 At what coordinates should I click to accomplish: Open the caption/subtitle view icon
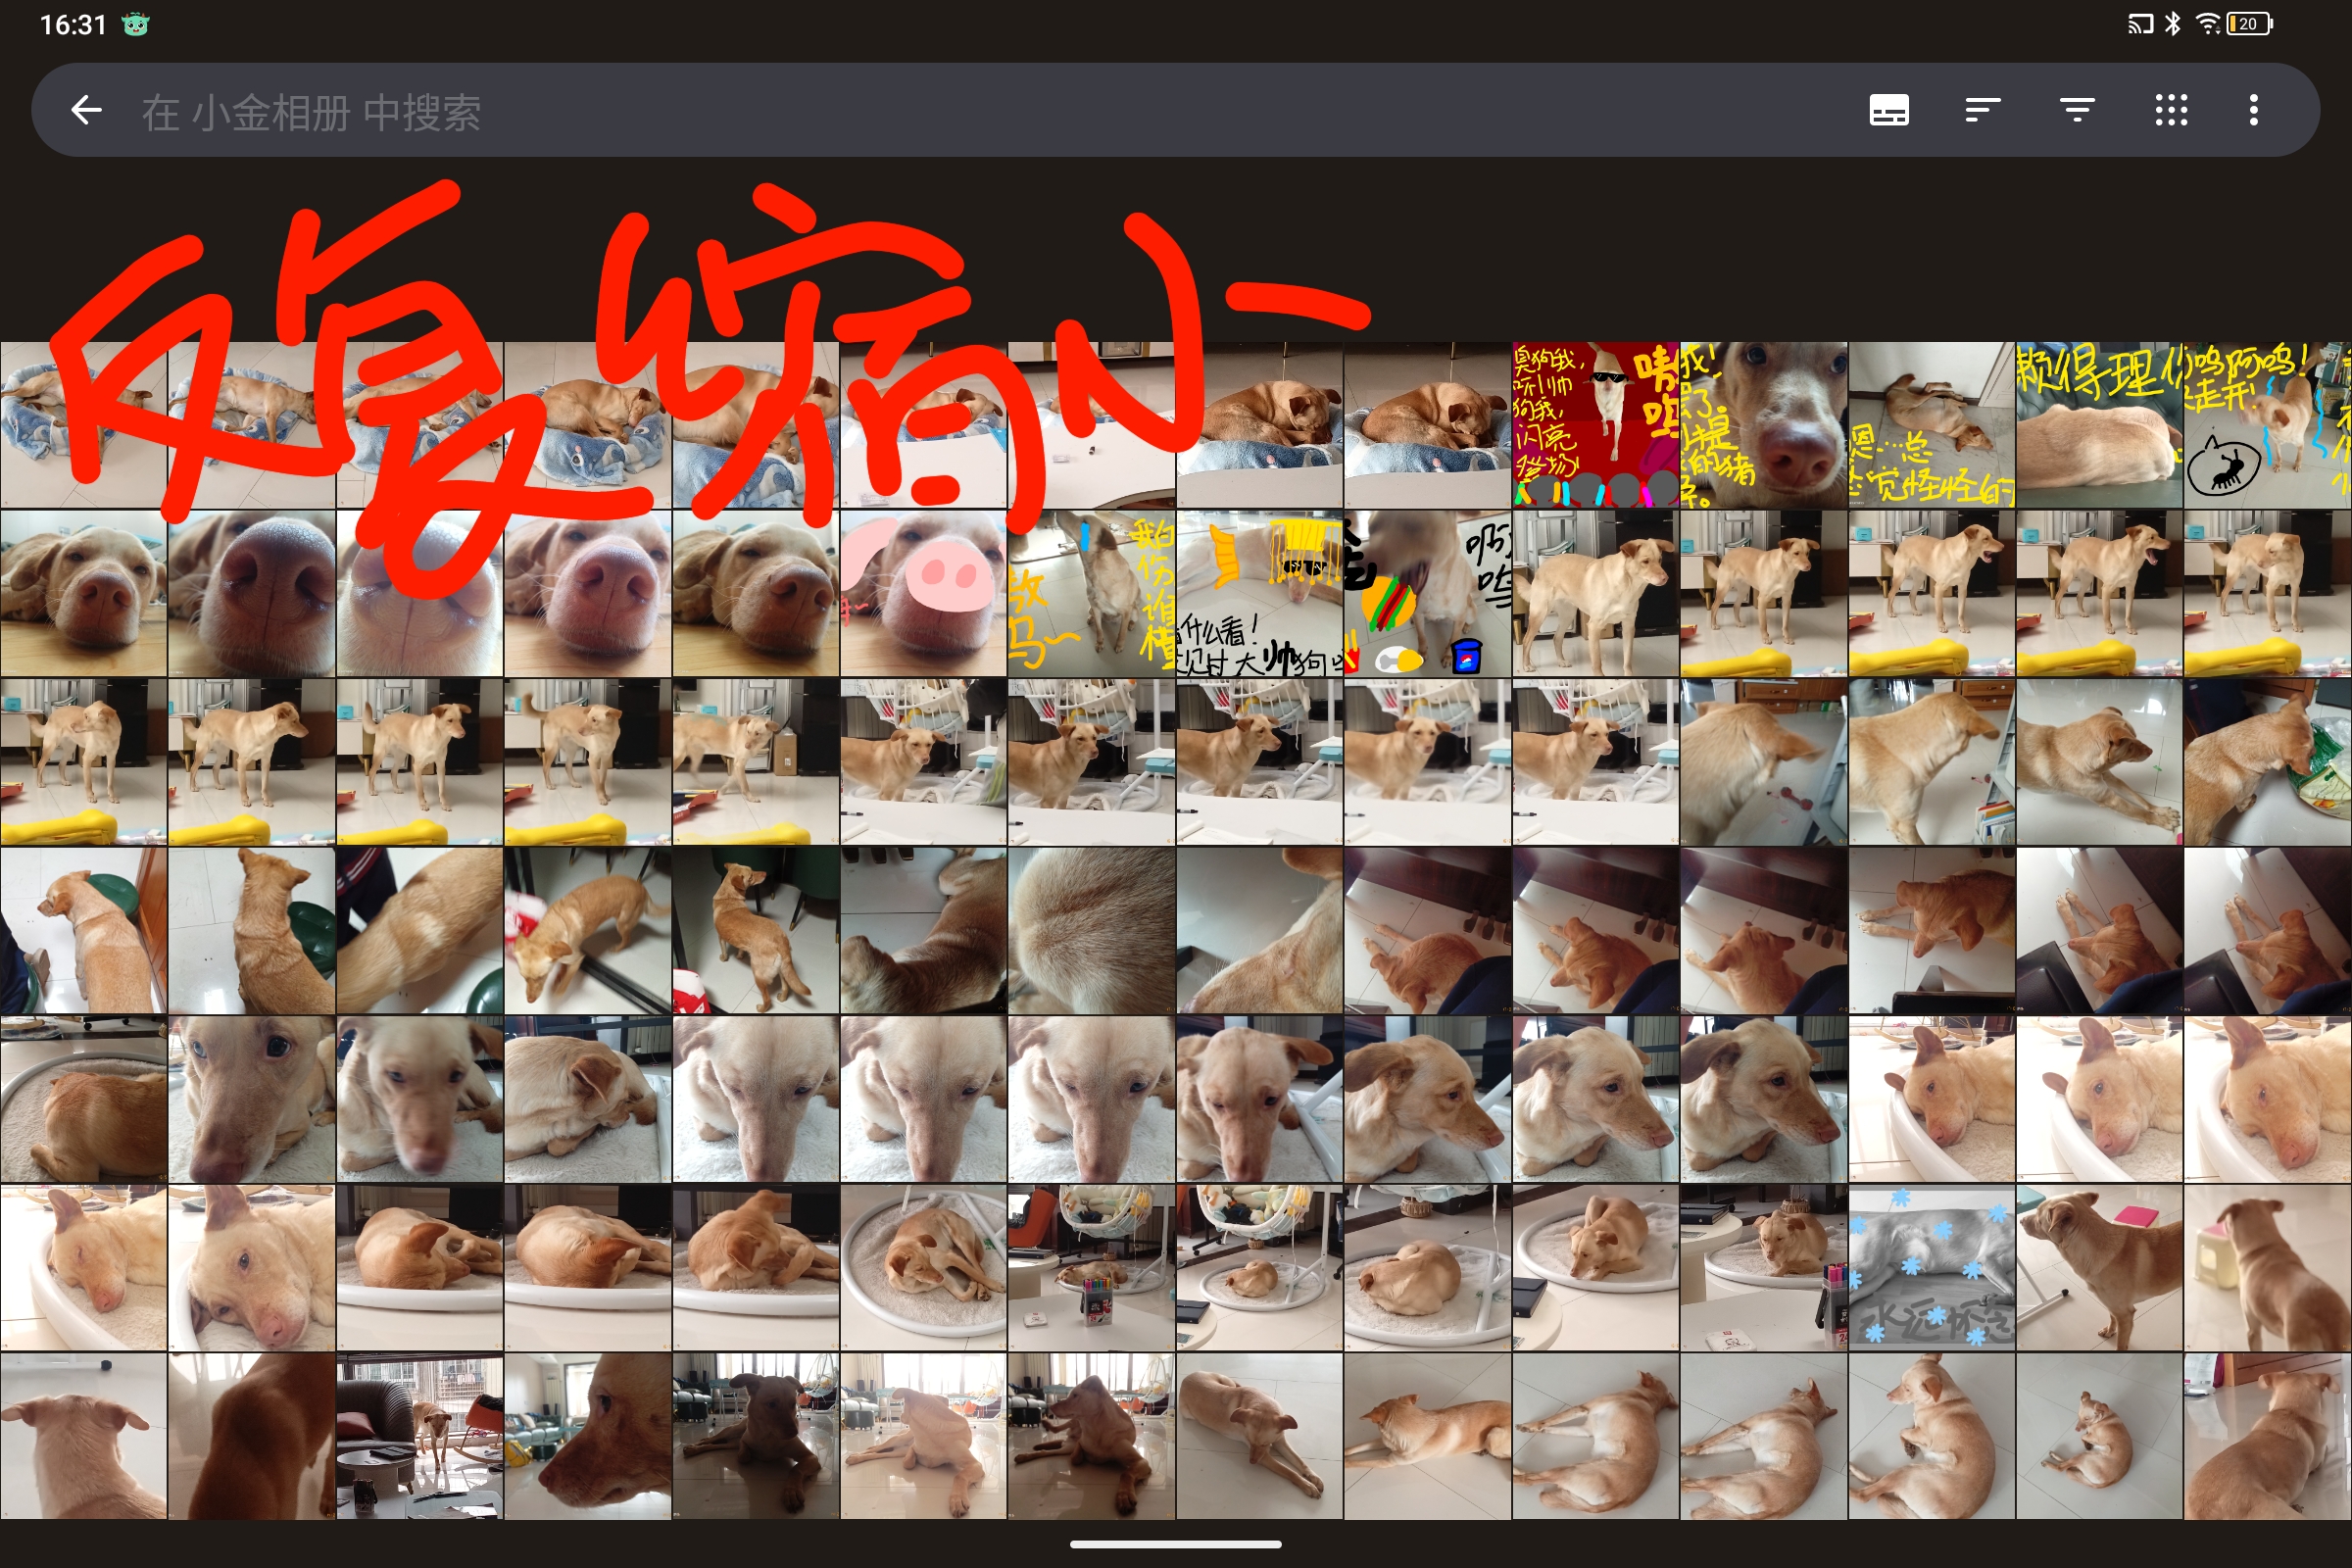point(1889,110)
